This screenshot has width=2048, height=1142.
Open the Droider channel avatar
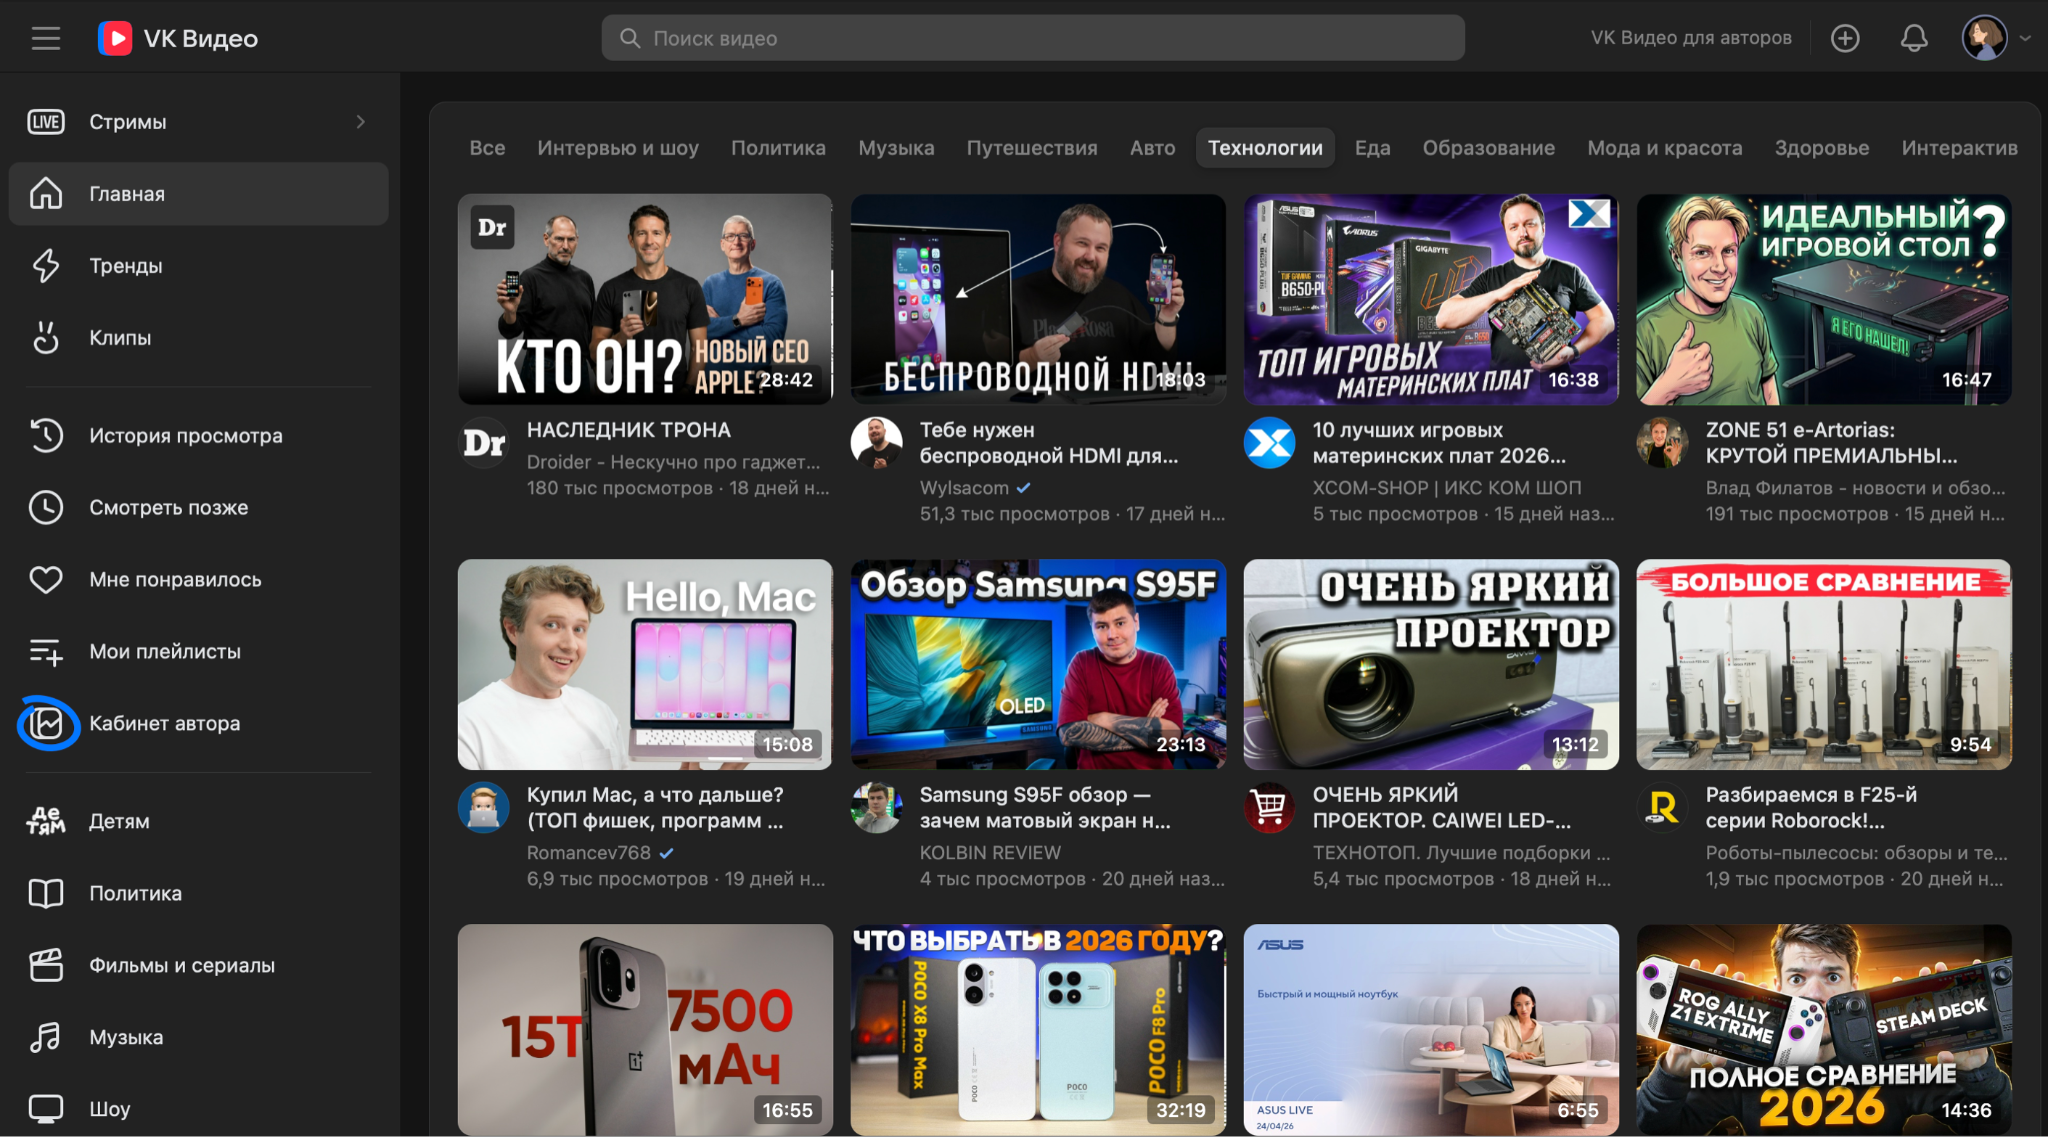tap(484, 443)
